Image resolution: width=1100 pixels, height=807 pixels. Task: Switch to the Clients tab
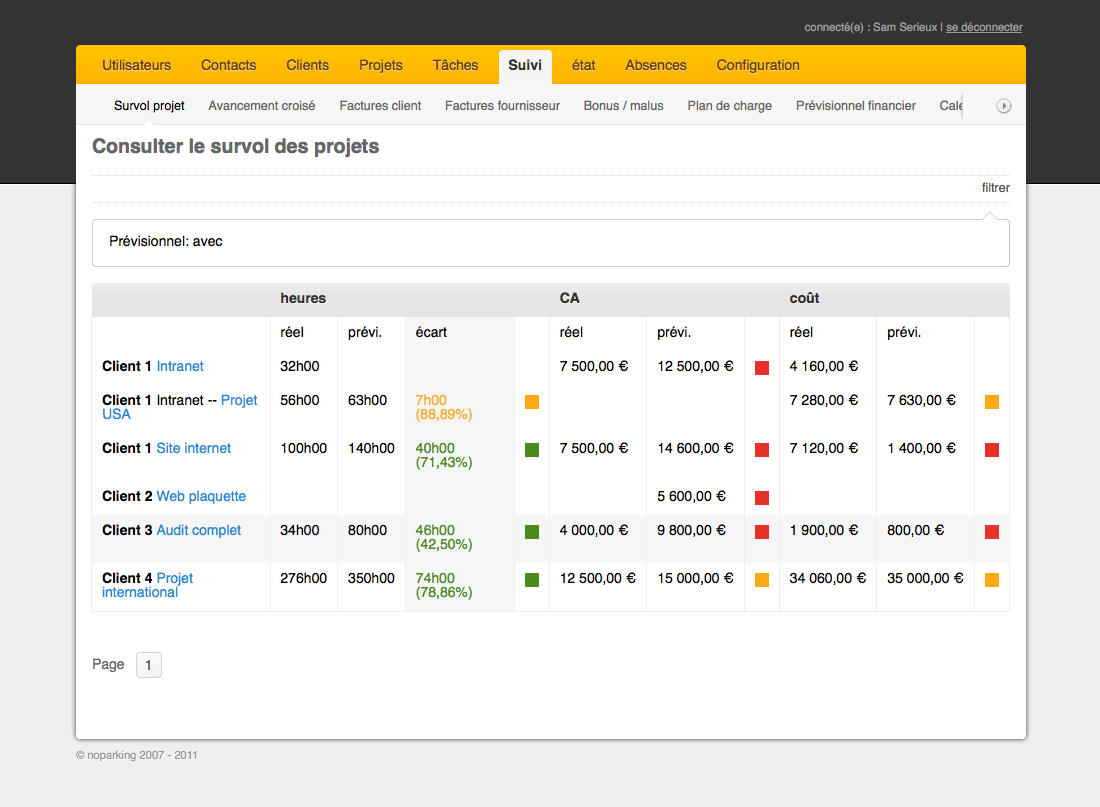[307, 65]
